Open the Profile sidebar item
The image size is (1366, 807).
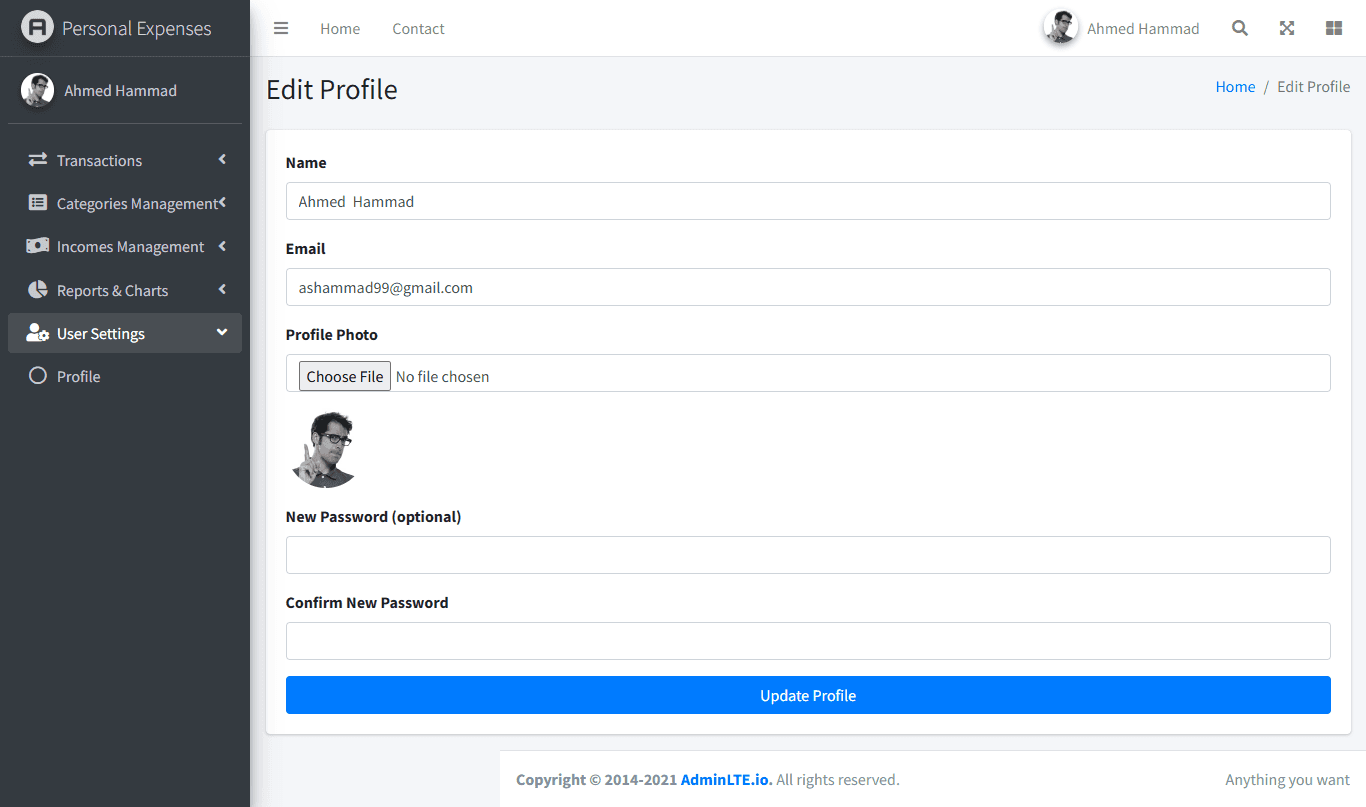pos(125,376)
